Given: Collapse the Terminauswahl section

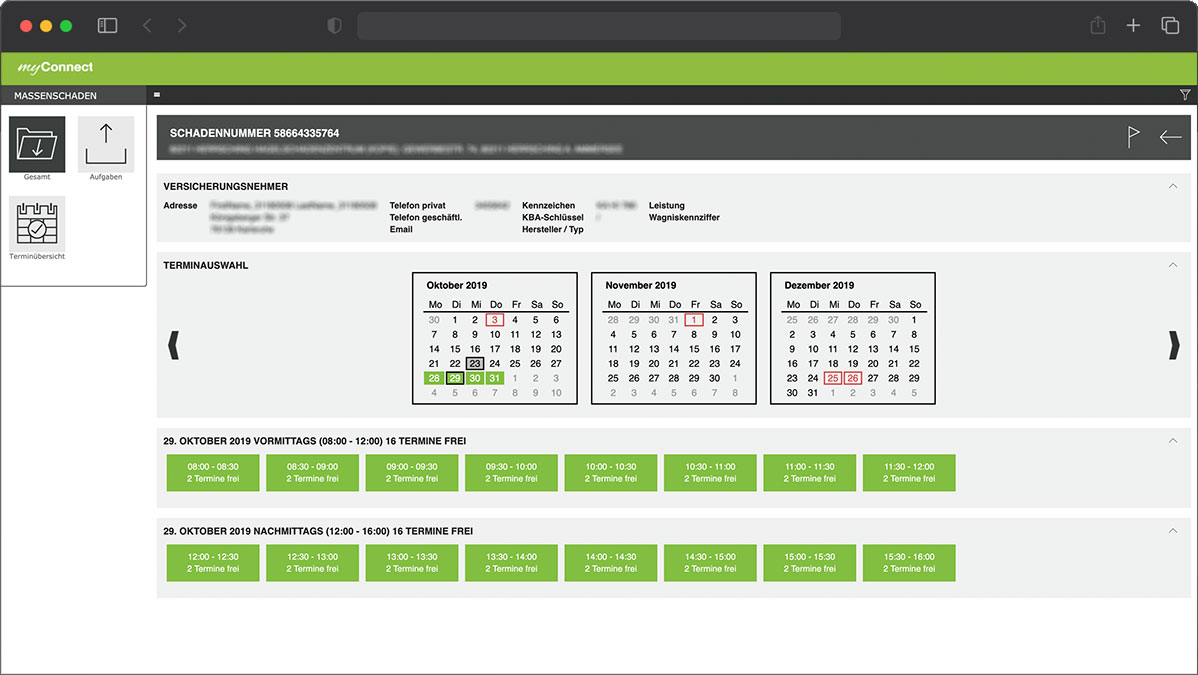Looking at the screenshot, I should pyautogui.click(x=1173, y=265).
